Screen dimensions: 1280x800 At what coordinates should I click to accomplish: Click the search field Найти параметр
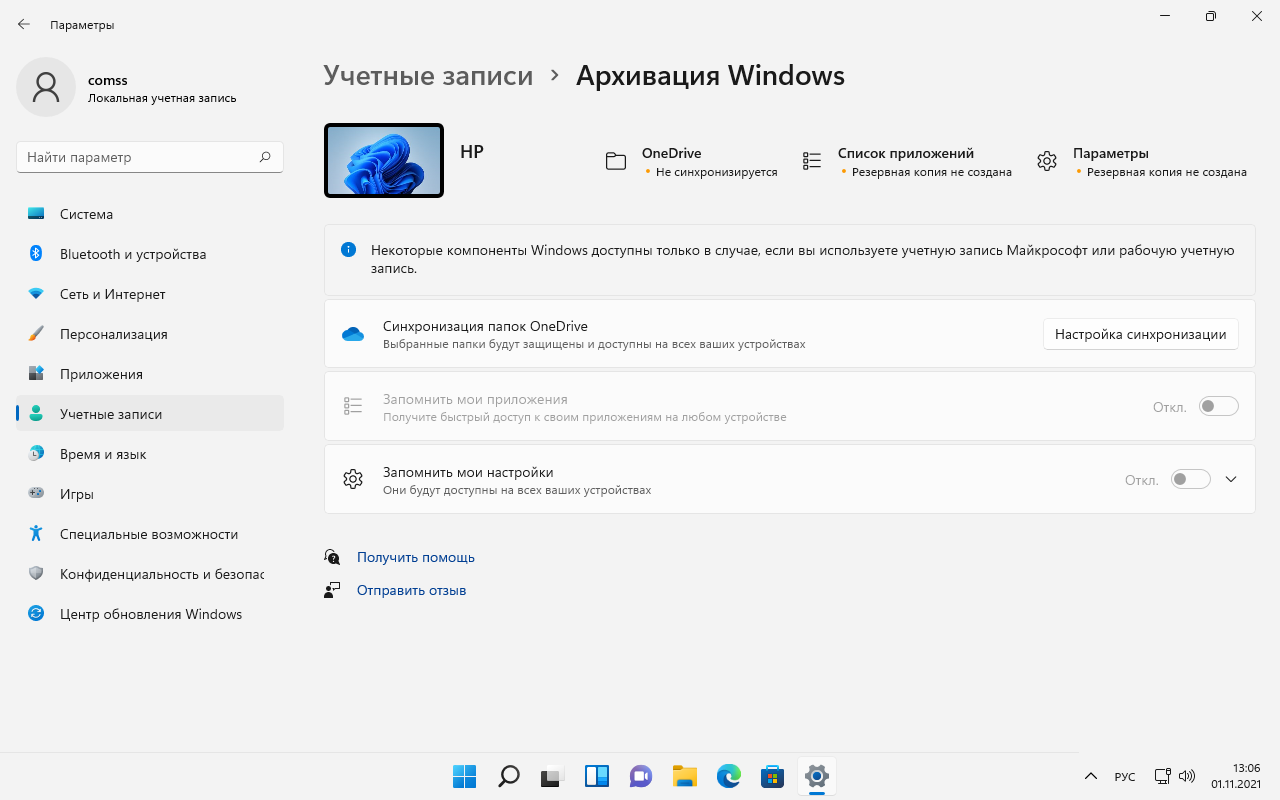click(150, 157)
